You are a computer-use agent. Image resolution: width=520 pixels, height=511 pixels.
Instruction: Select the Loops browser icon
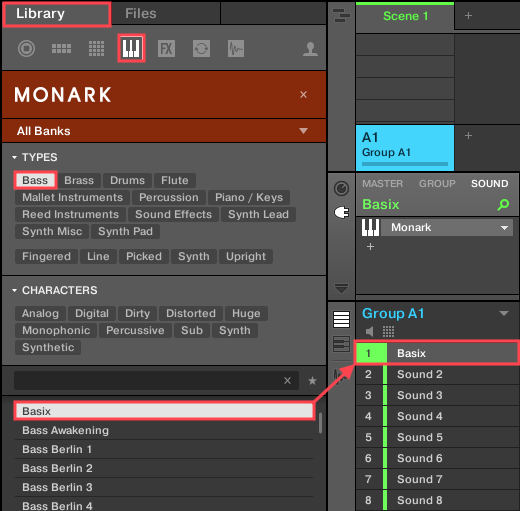[201, 49]
